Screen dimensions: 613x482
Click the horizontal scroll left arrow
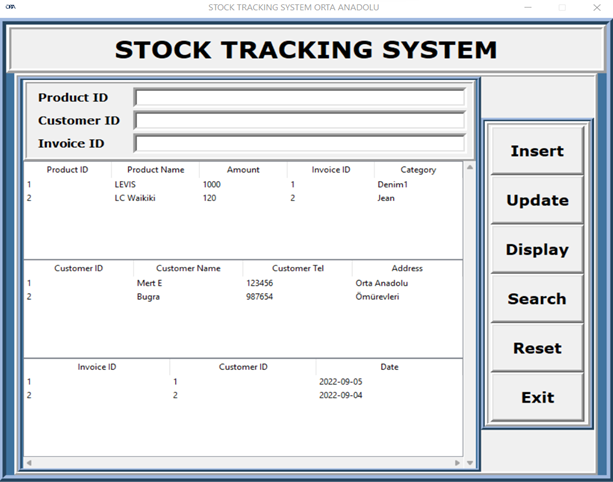click(x=29, y=463)
